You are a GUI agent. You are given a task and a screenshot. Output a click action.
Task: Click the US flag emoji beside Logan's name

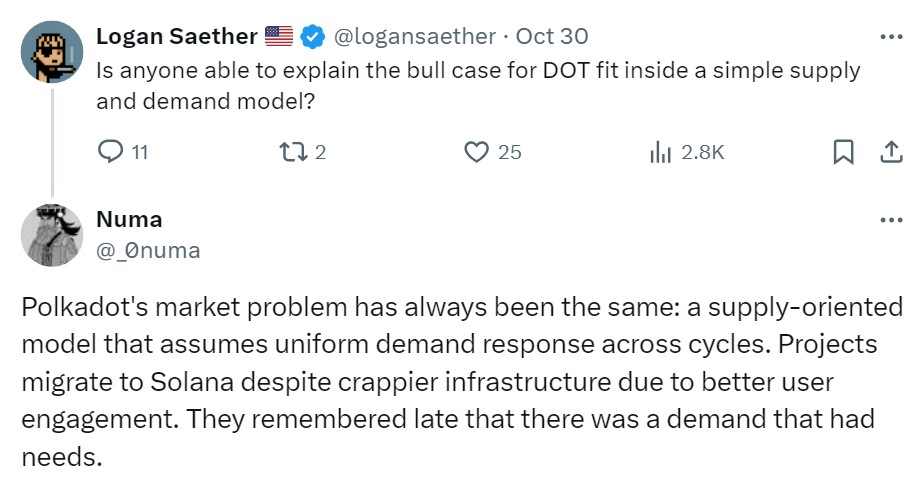coord(279,37)
